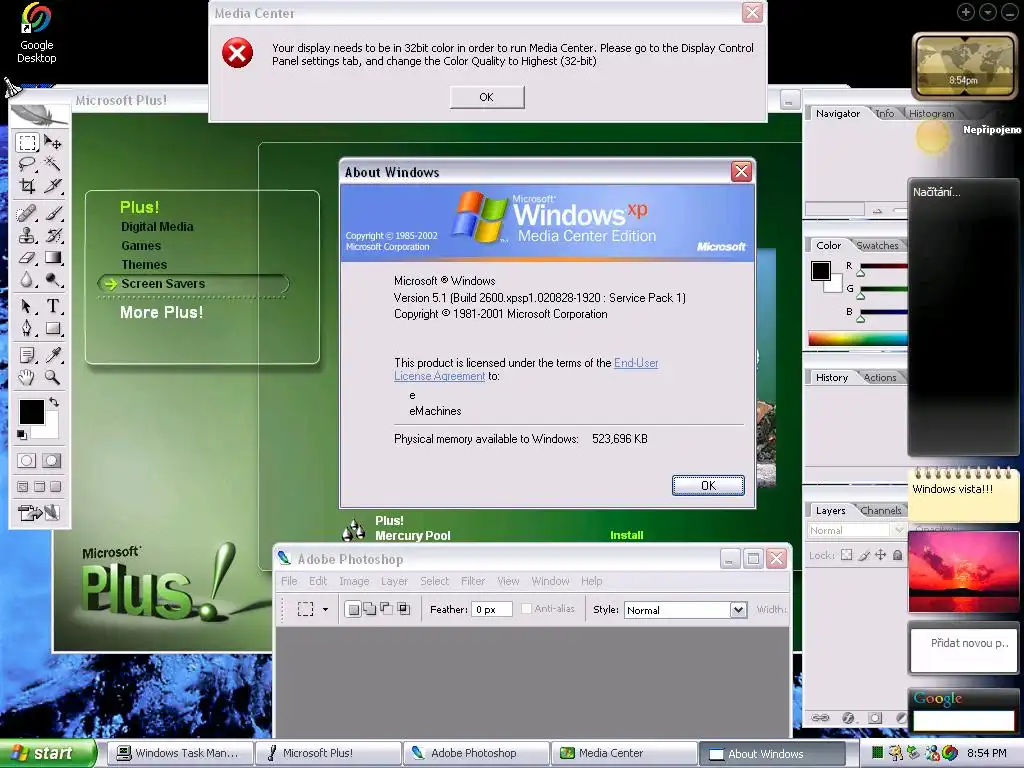Select the Type tool
Image resolution: width=1024 pixels, height=768 pixels.
53,306
